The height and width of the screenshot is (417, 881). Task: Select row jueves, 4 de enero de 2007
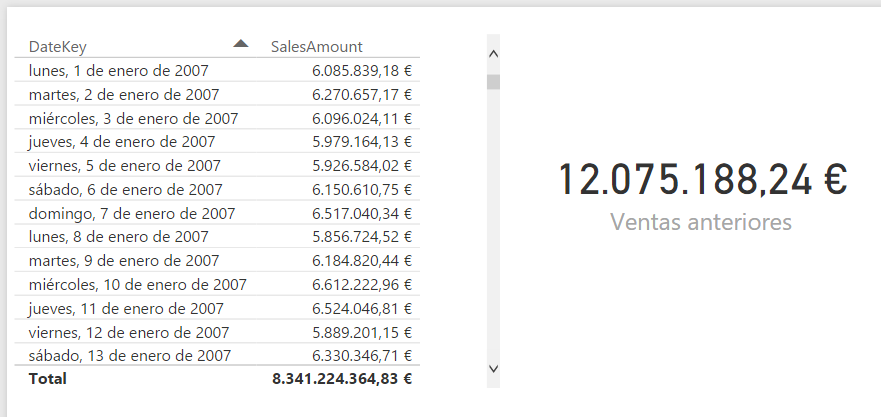[217, 142]
